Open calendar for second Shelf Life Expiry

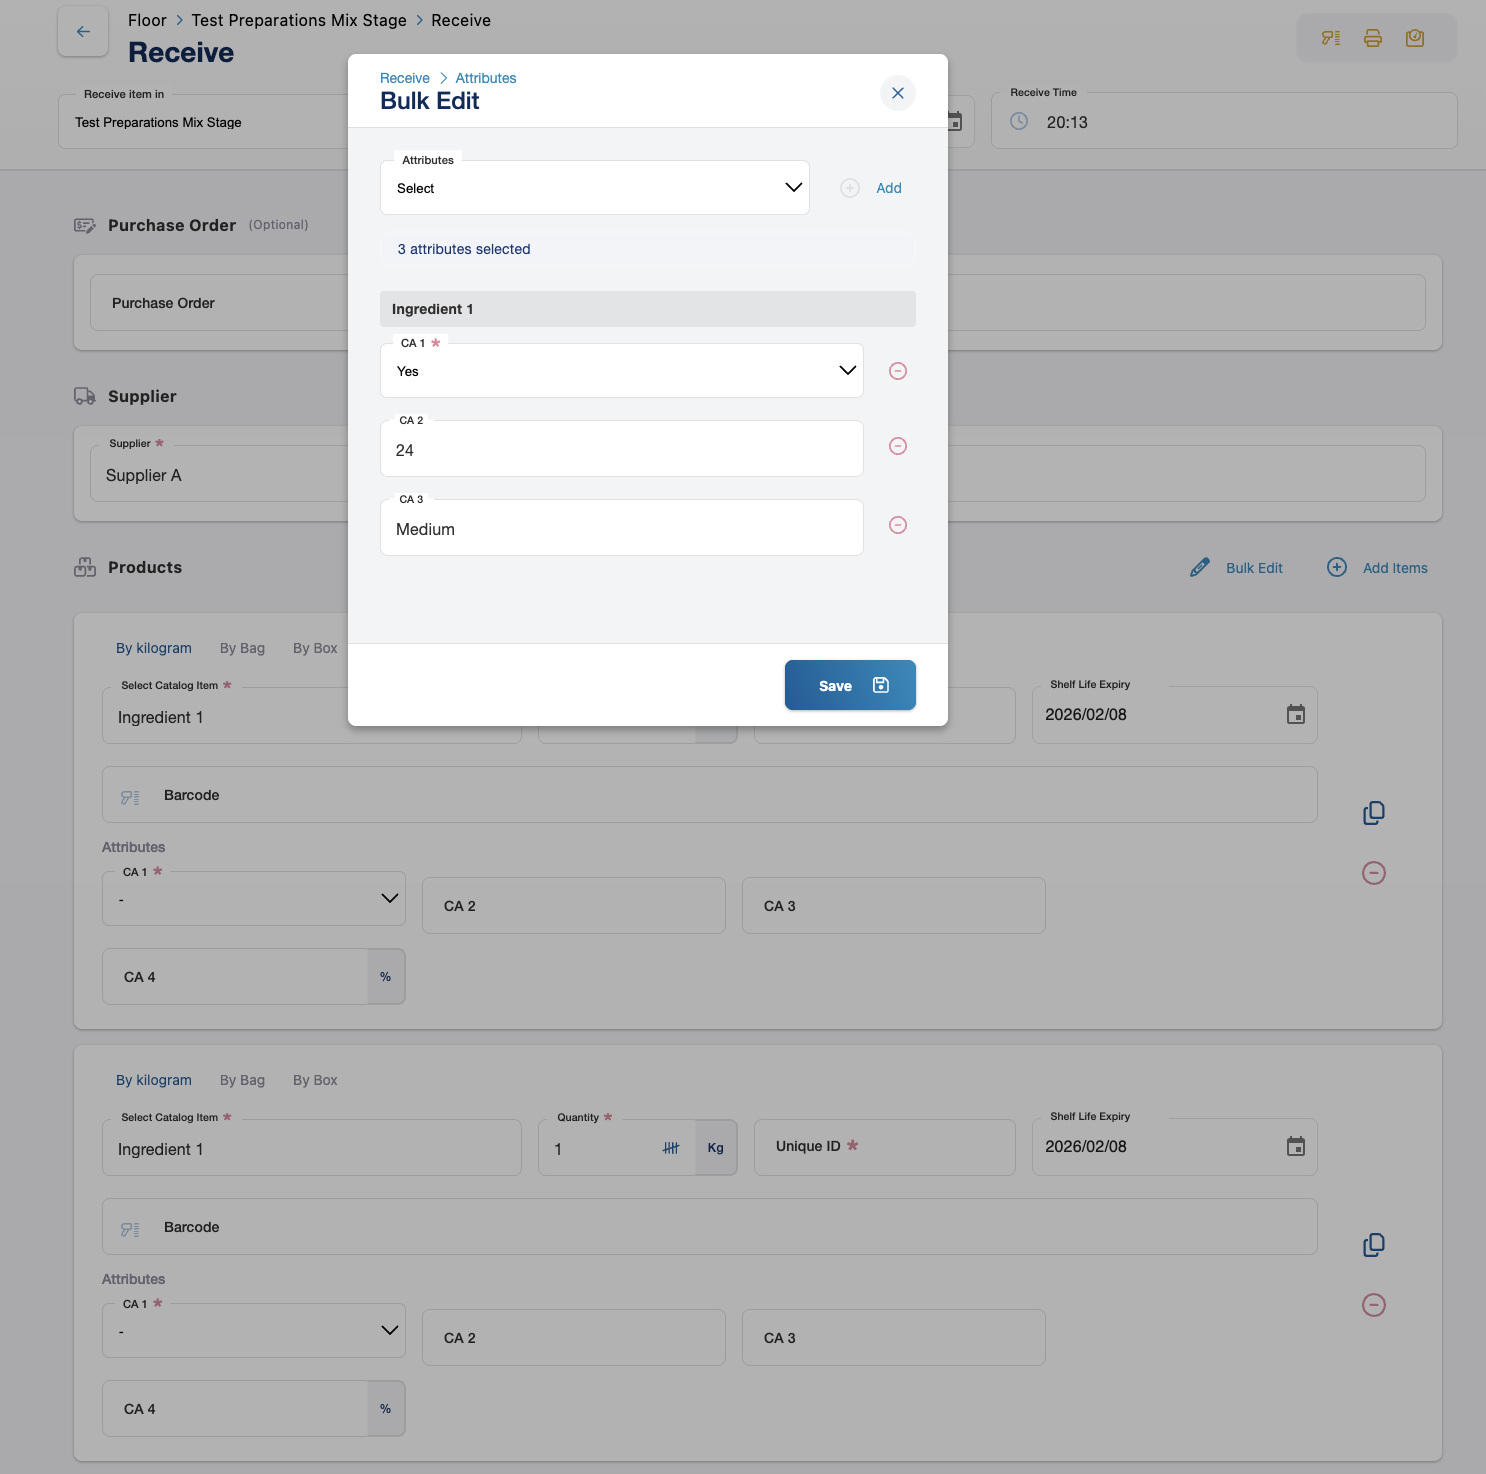tap(1296, 1147)
